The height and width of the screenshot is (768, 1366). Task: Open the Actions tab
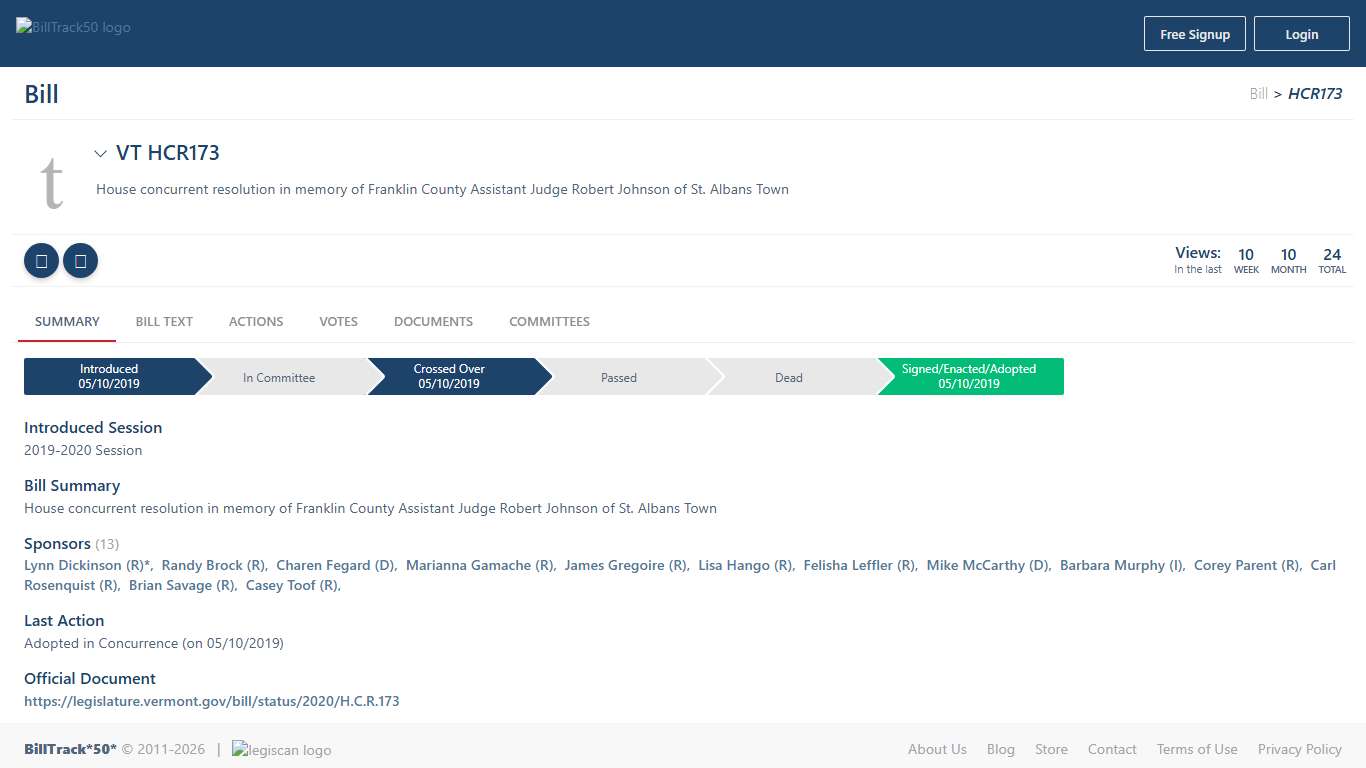pos(256,322)
